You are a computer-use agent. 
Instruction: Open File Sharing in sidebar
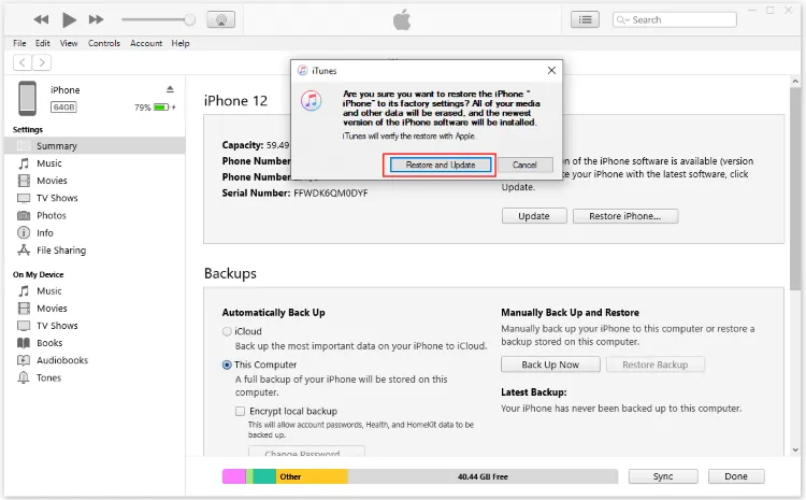tap(61, 251)
